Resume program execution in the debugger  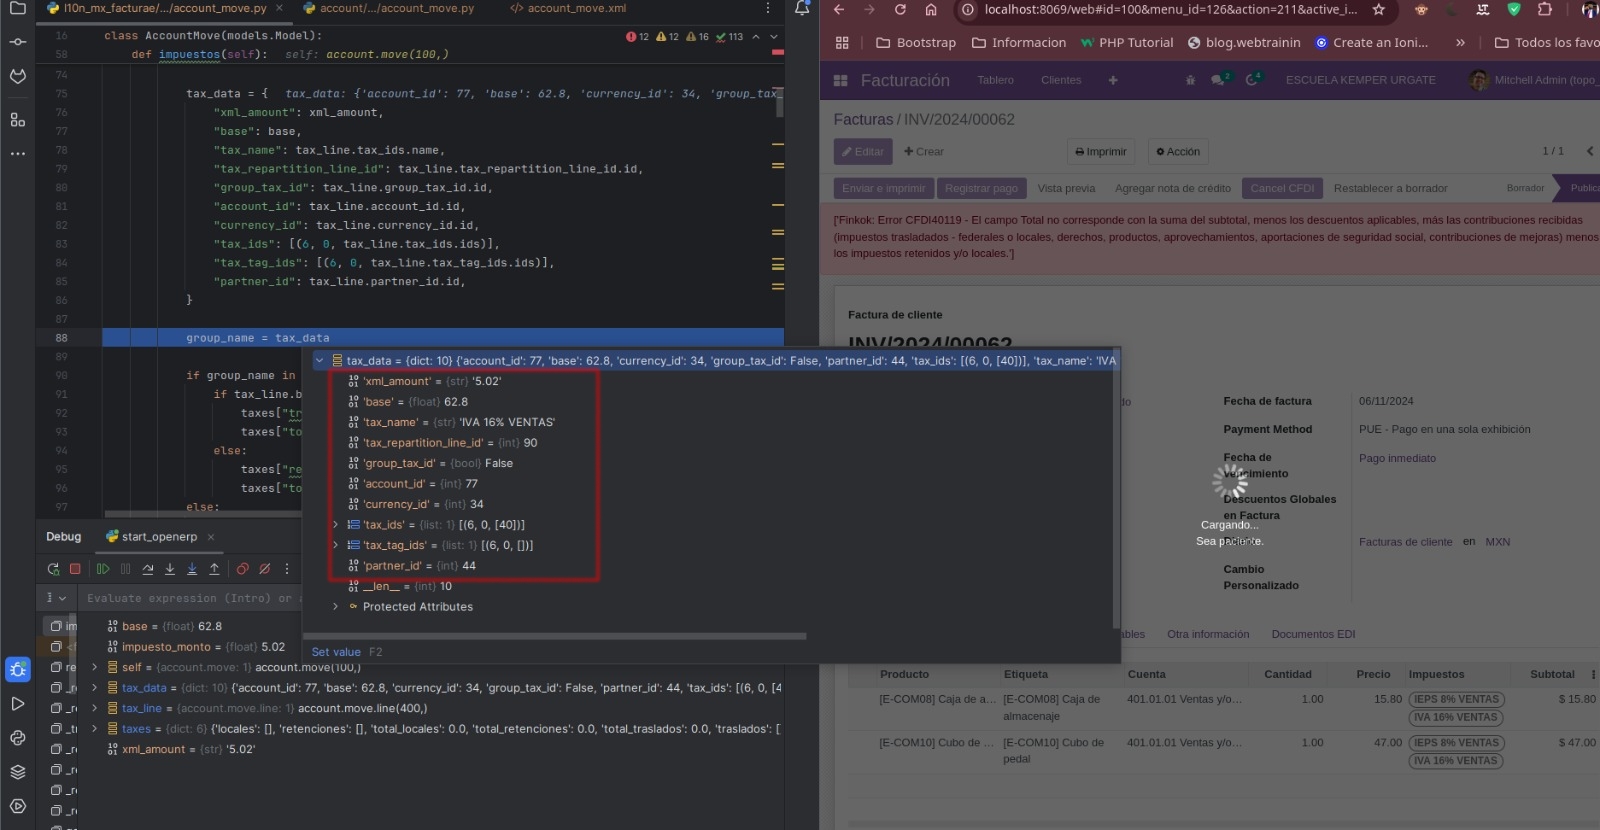tap(103, 568)
